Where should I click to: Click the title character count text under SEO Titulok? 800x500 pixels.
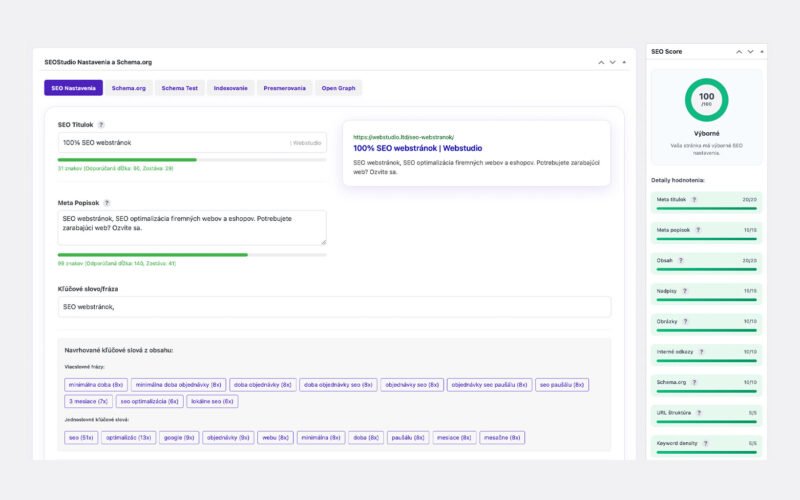click(115, 168)
